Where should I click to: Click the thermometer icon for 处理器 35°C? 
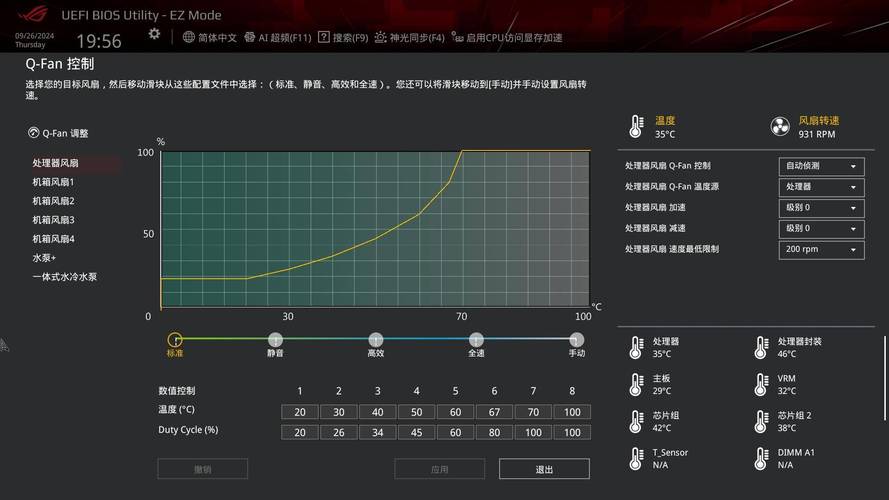637,348
